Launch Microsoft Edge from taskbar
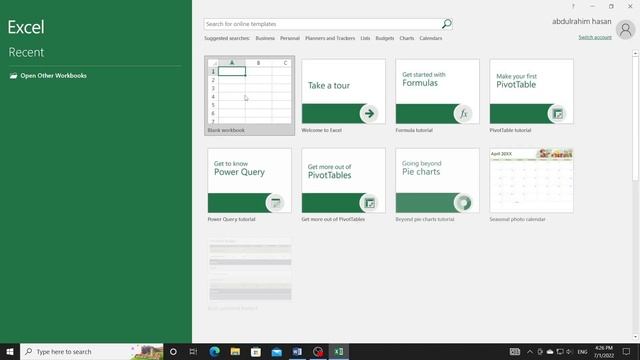The image size is (640, 360). coord(214,351)
